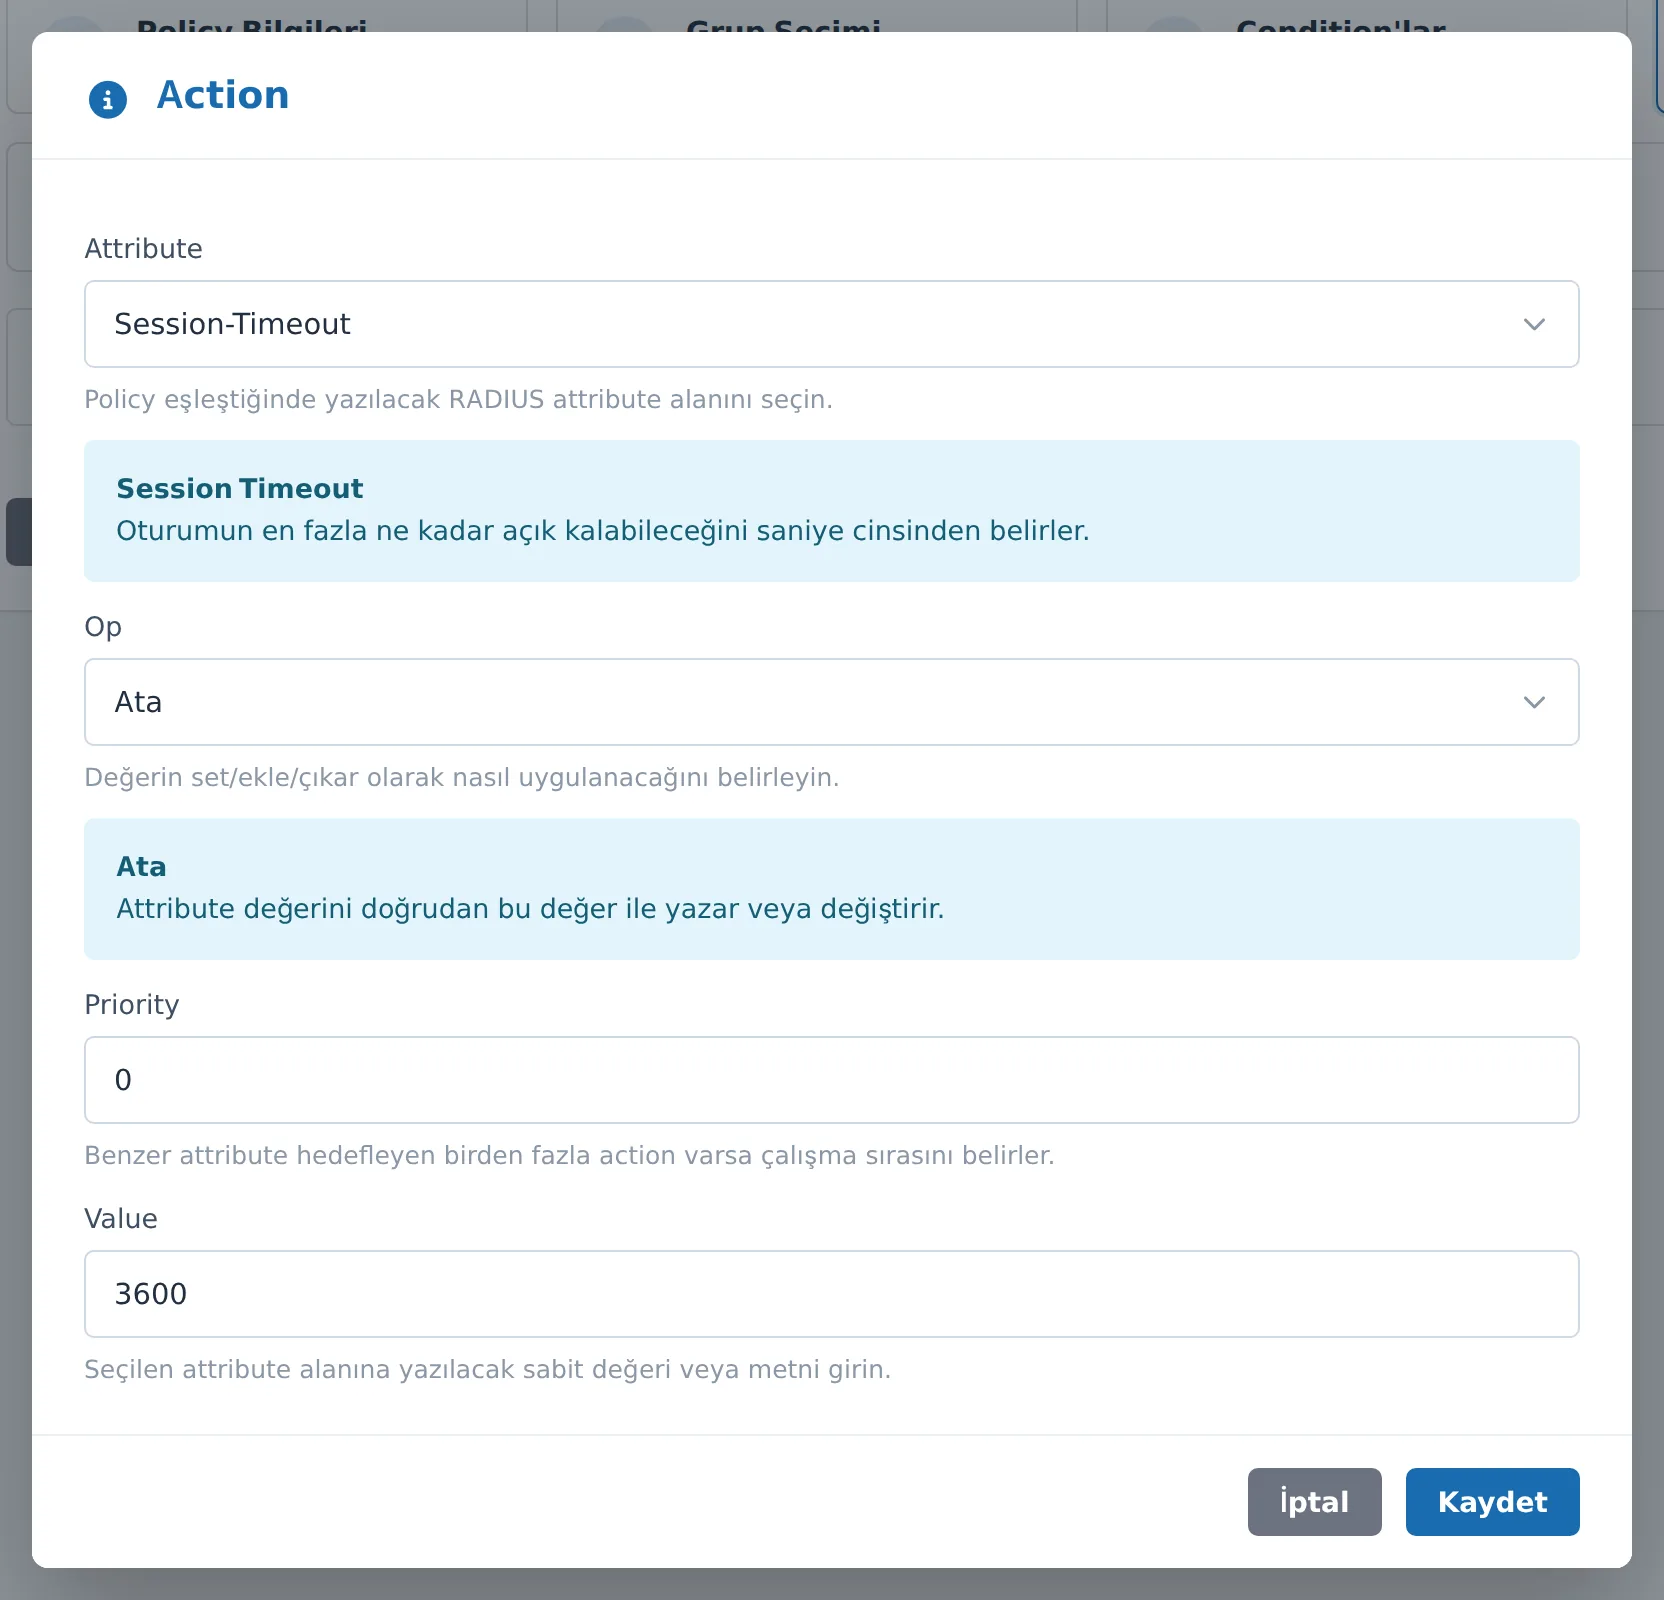The image size is (1664, 1600).
Task: Click the Value field label
Action: point(121,1218)
